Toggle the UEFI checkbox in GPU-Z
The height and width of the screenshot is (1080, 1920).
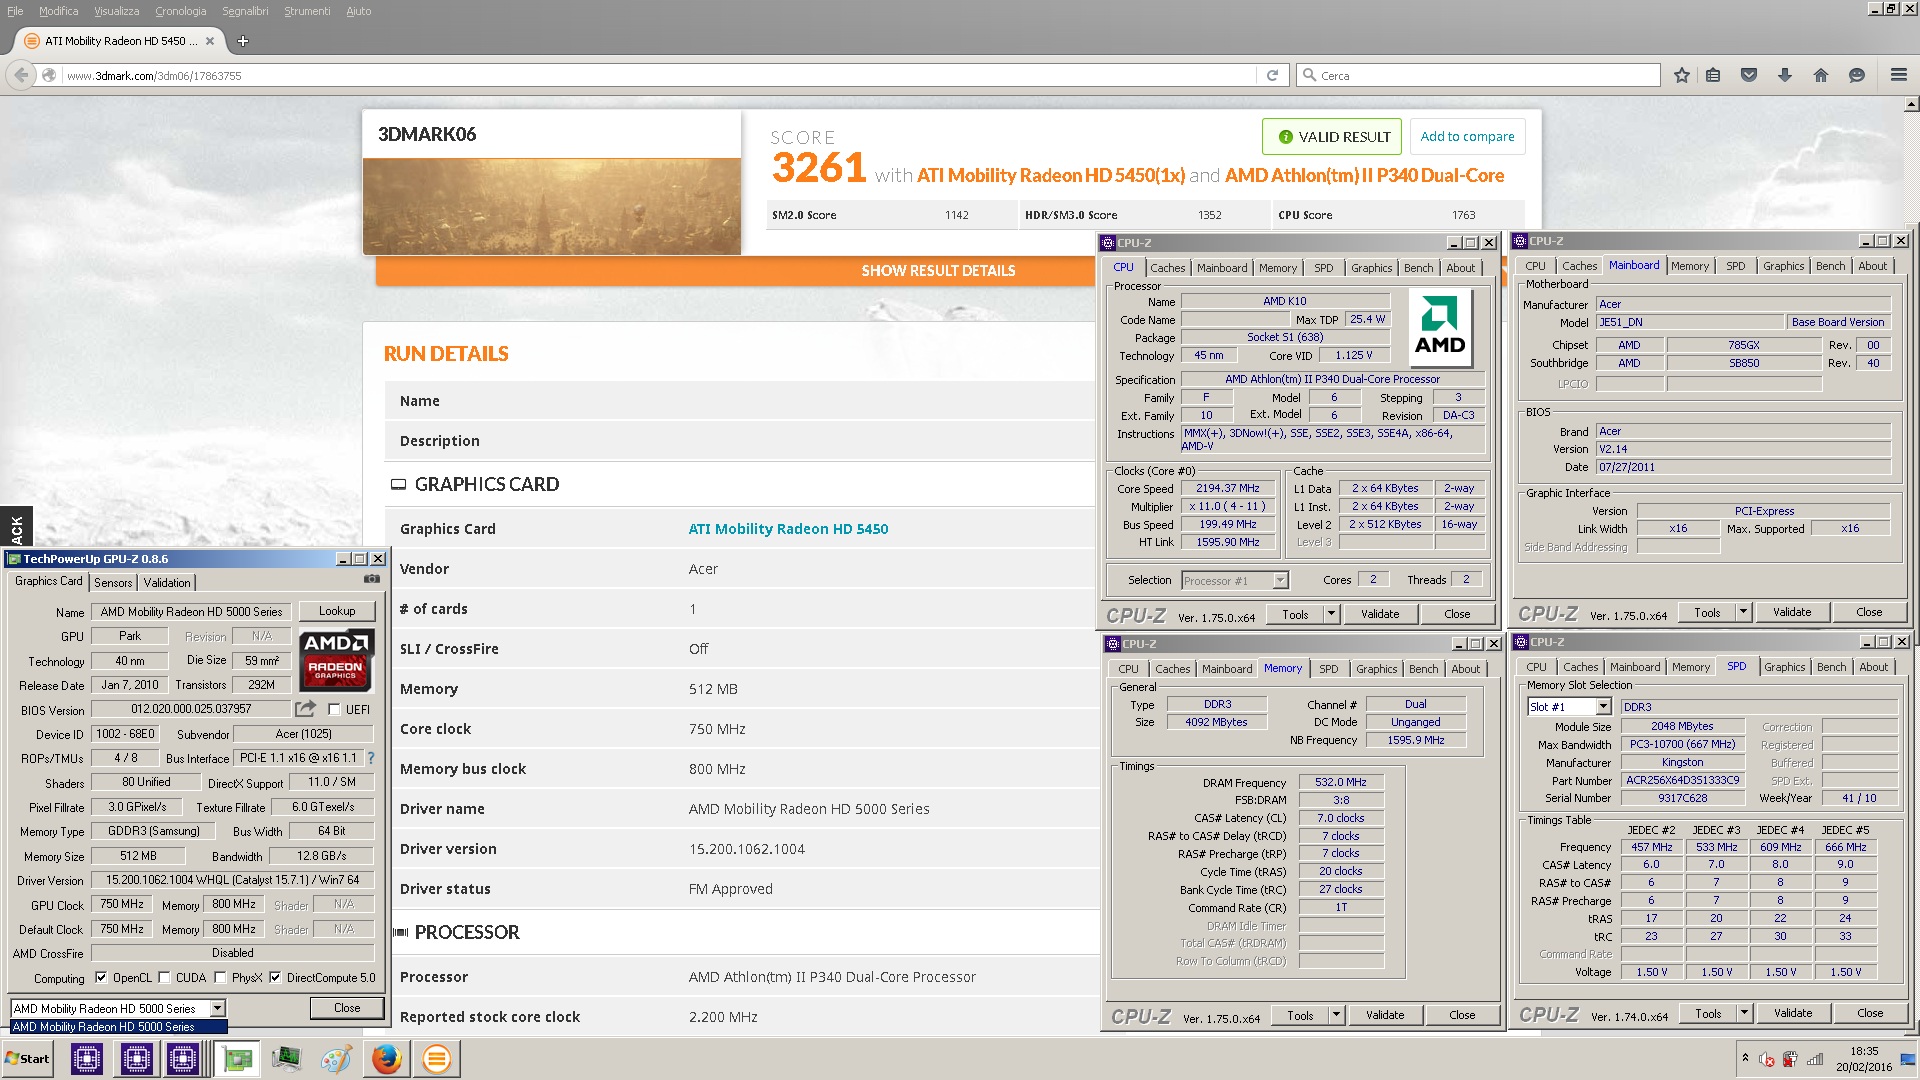pyautogui.click(x=334, y=710)
